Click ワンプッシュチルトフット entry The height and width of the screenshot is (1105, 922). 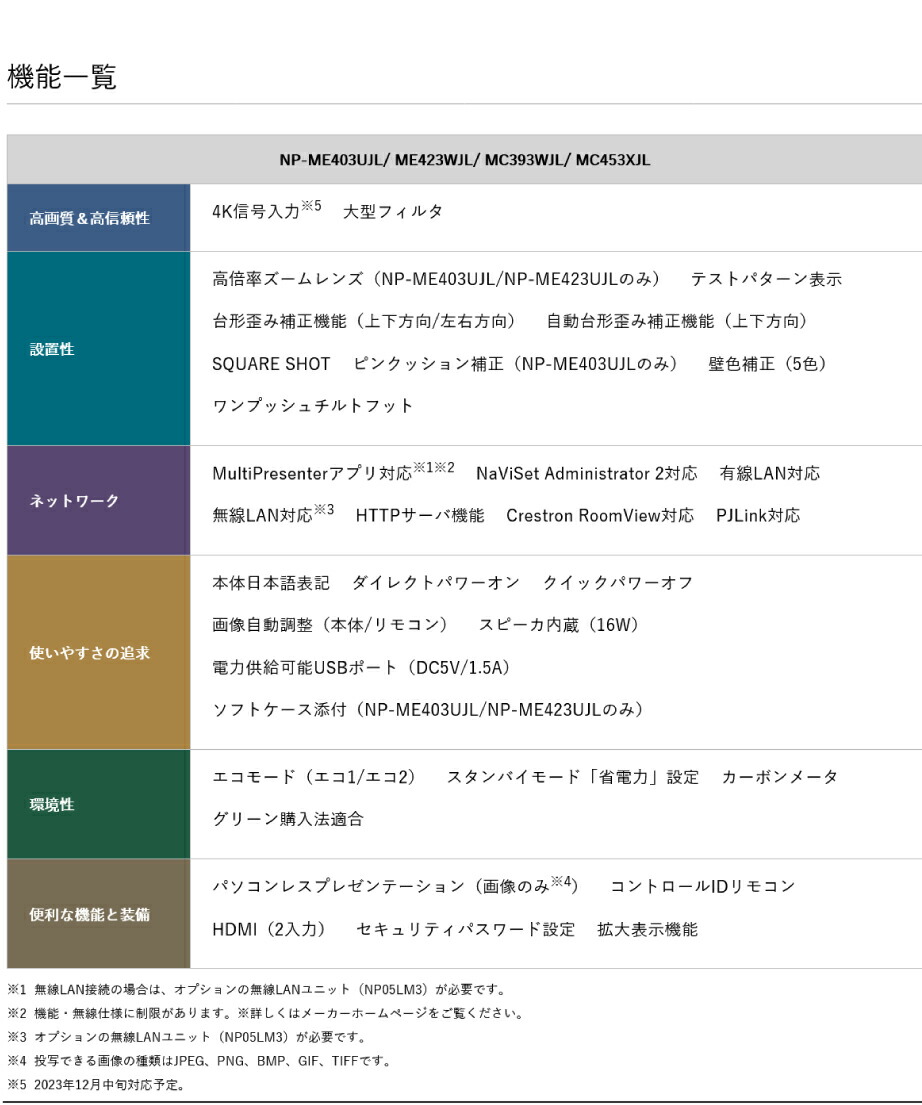(x=312, y=406)
